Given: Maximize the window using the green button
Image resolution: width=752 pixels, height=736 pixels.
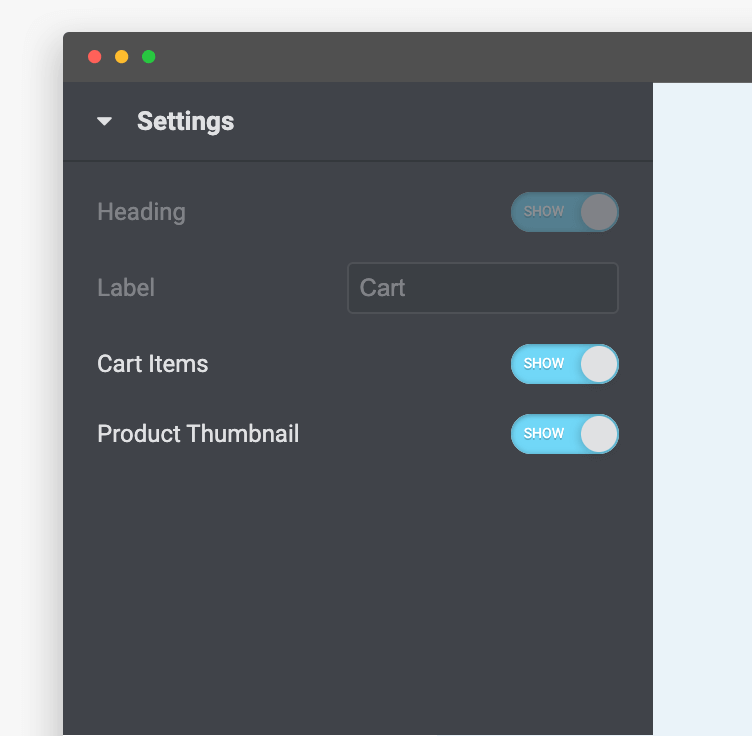Looking at the screenshot, I should point(149,57).
